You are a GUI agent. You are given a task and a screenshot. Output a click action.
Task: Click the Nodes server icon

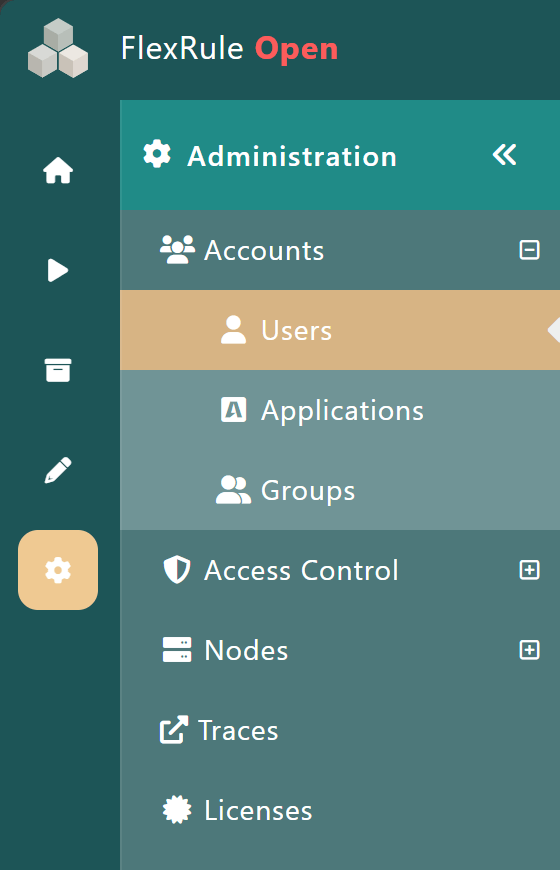coord(177,650)
